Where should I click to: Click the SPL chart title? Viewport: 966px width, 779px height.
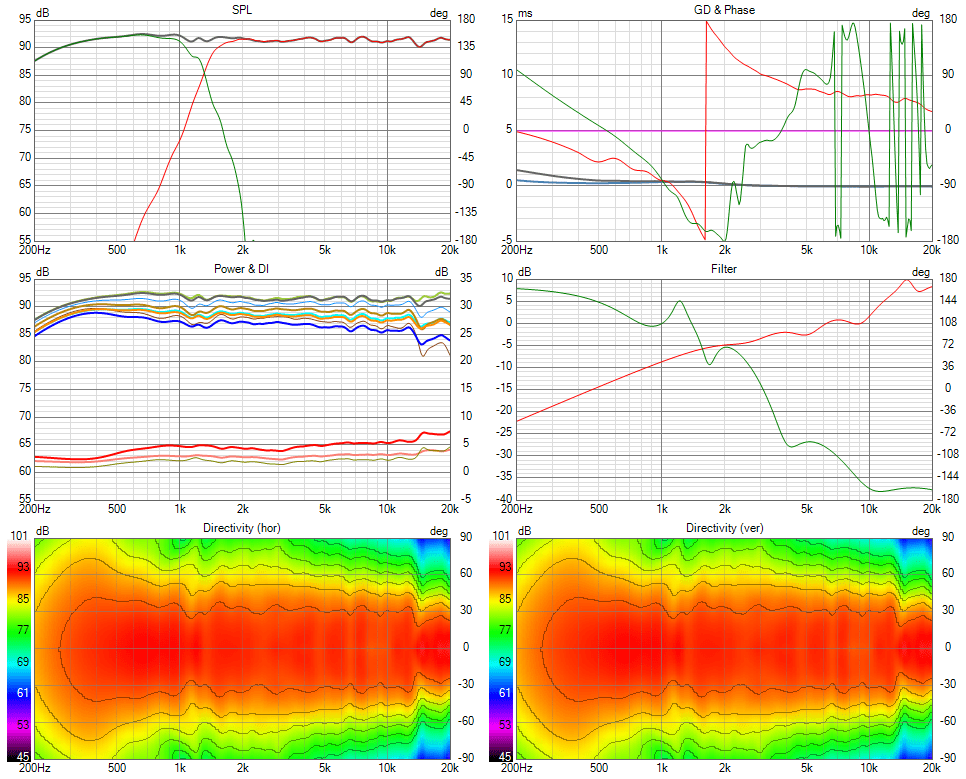[242, 10]
